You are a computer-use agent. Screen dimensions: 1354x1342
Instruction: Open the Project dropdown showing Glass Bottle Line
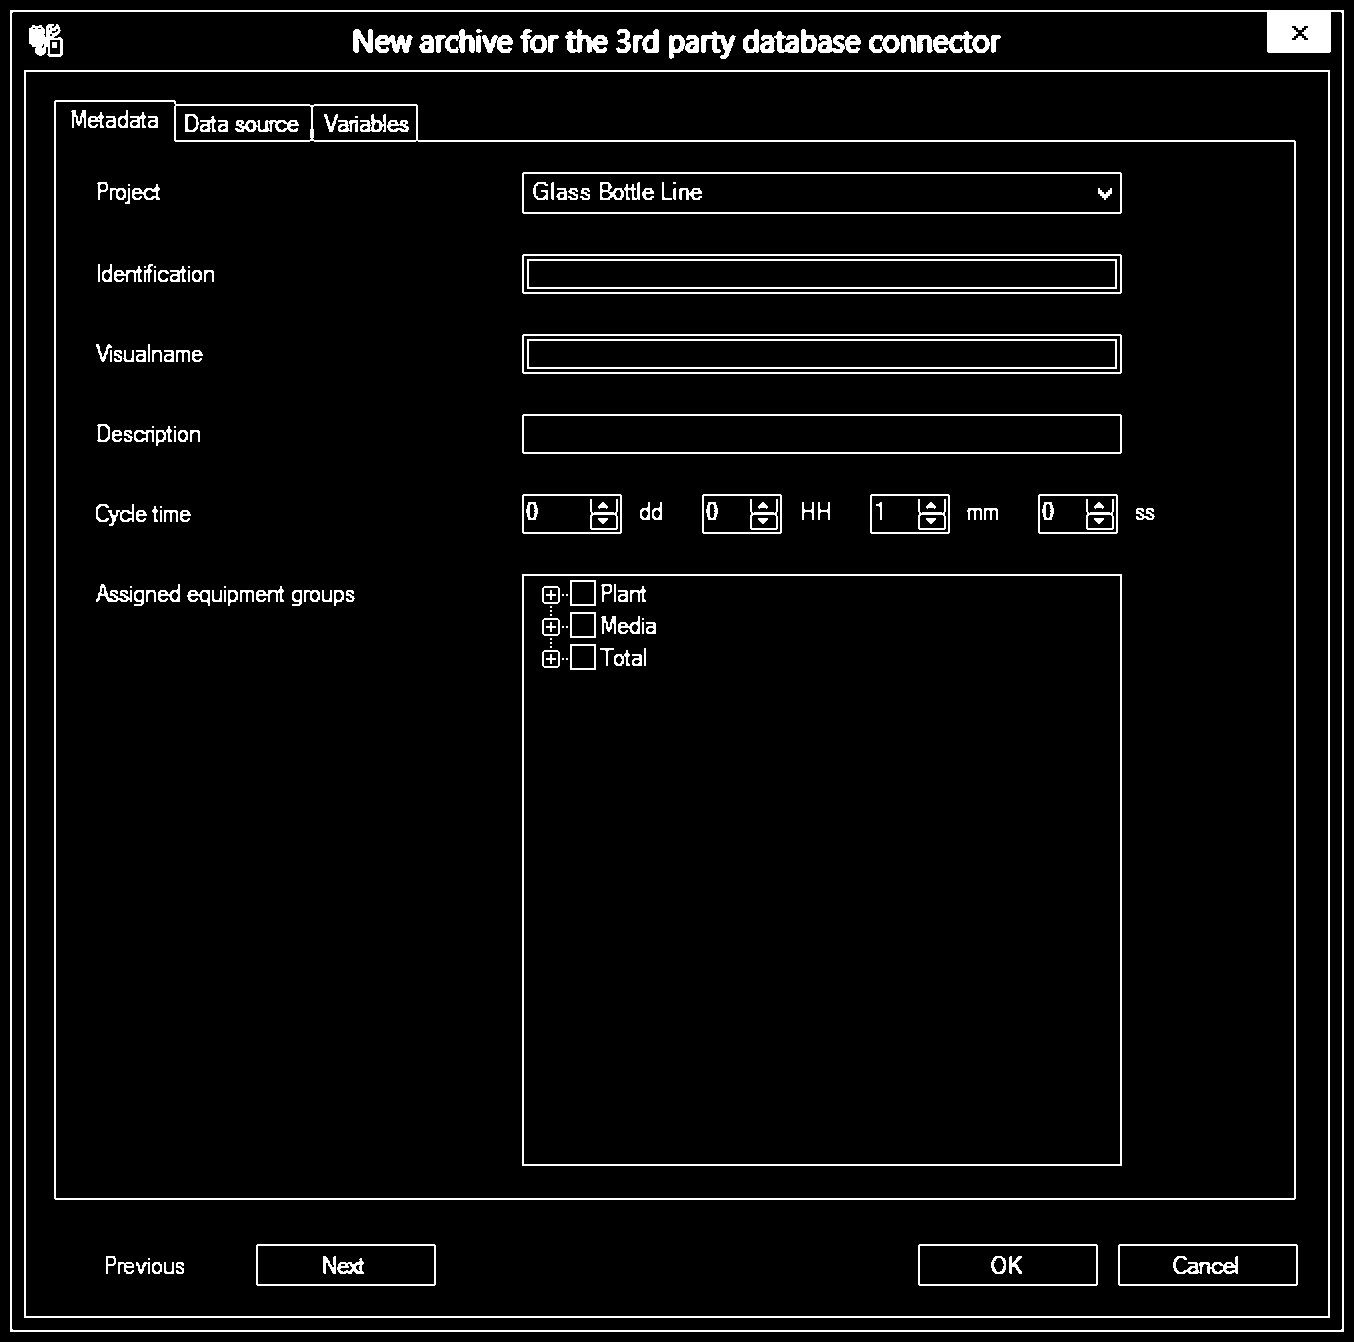point(821,193)
